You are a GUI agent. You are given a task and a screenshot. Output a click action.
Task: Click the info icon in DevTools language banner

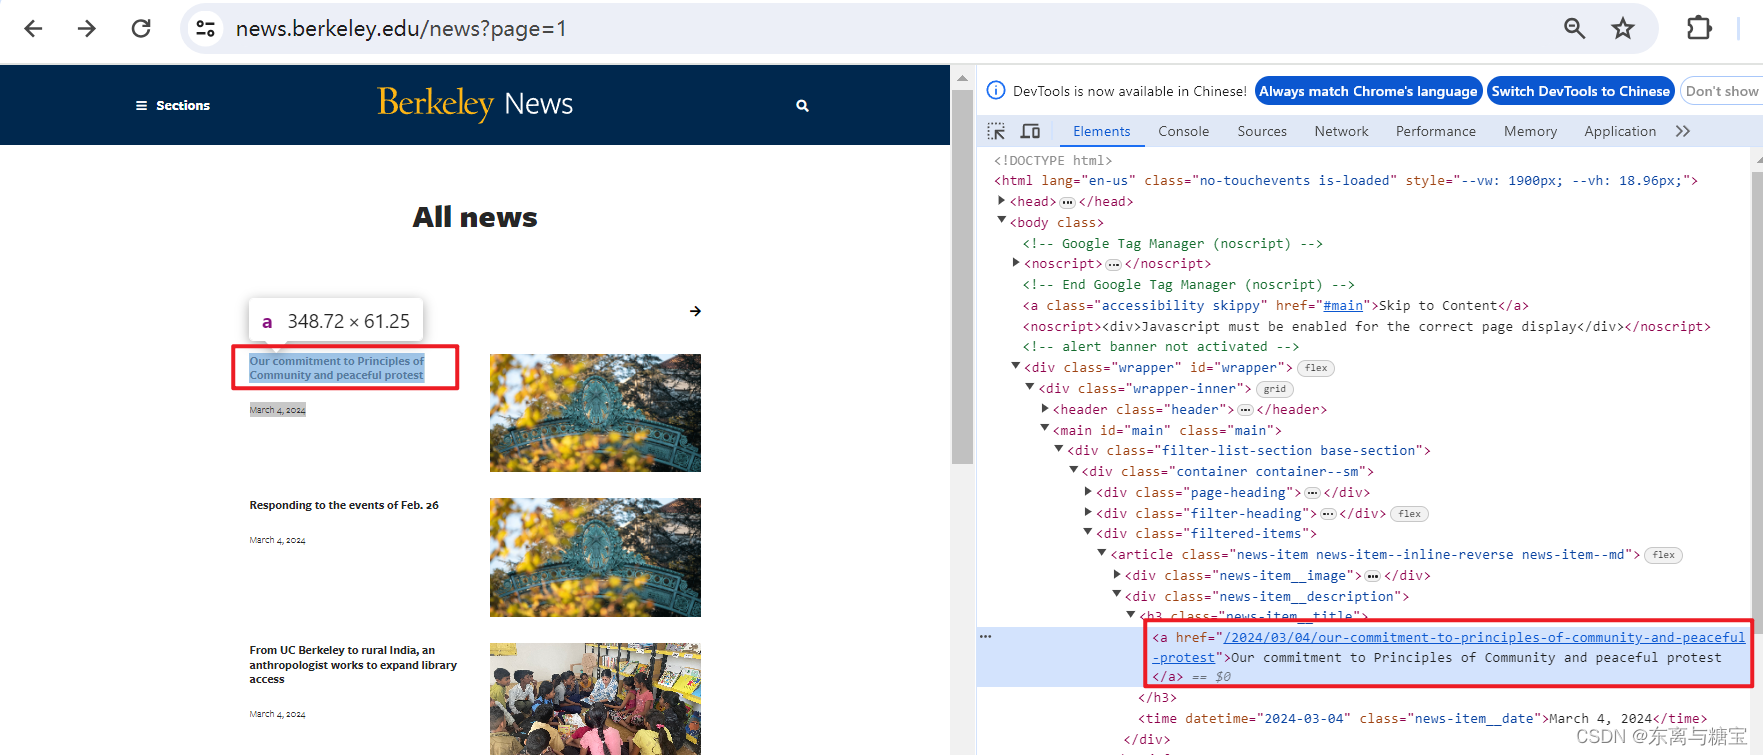(996, 90)
